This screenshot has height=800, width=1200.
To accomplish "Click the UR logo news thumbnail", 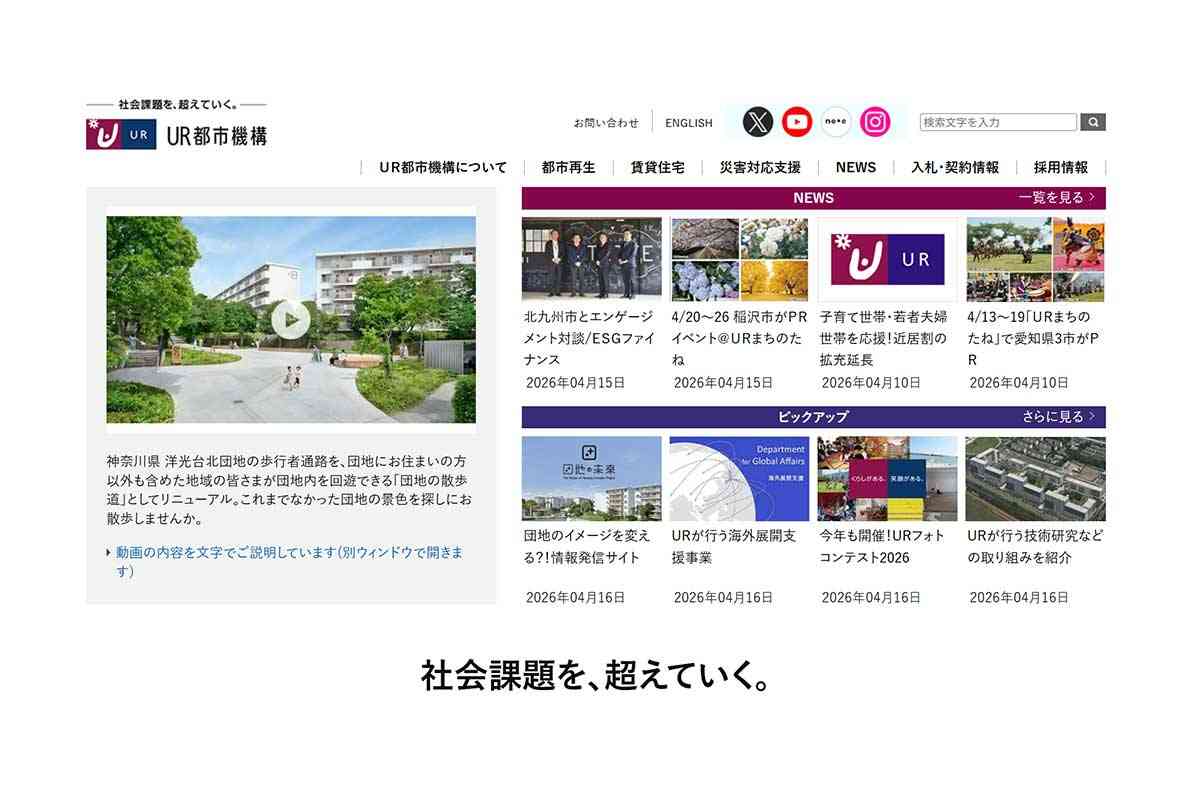I will click(x=887, y=257).
